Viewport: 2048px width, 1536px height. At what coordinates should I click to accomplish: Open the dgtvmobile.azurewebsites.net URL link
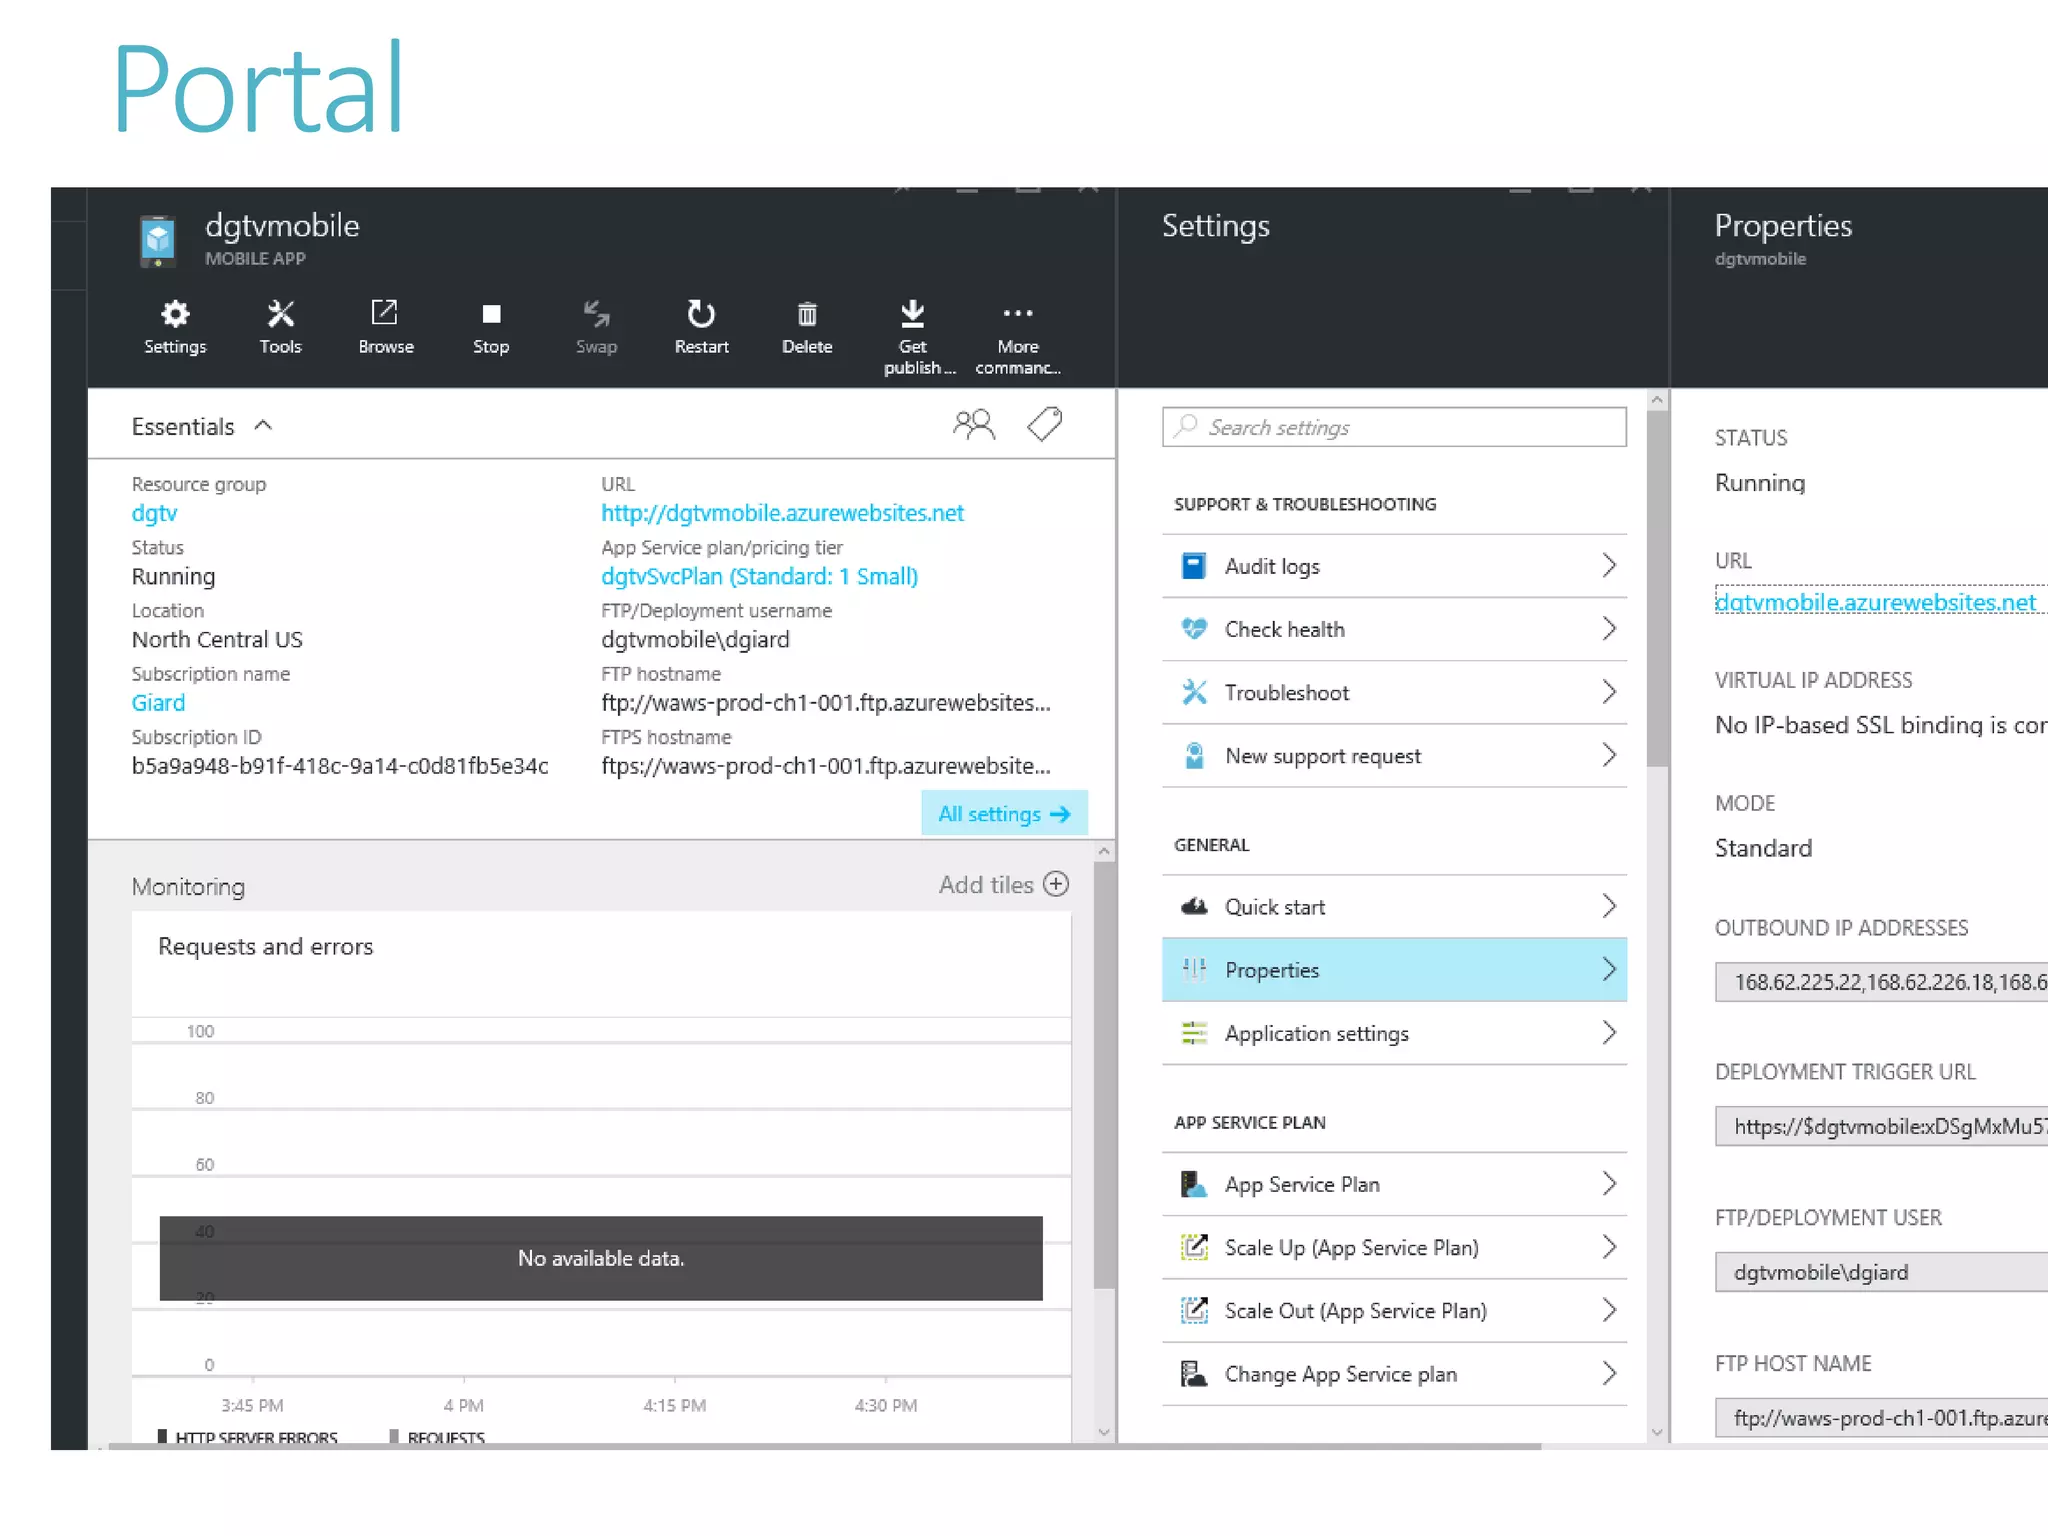coord(782,513)
